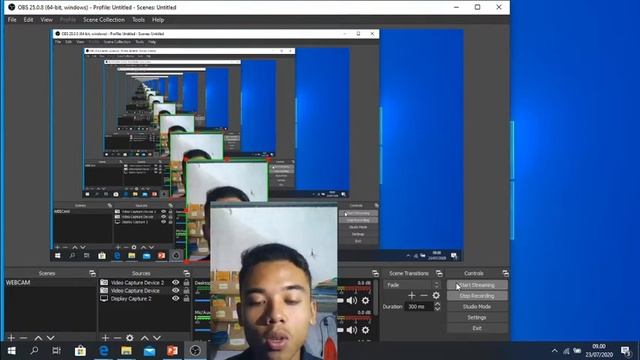This screenshot has width=640, height=360.
Task: Open the View menu
Action: point(46,20)
